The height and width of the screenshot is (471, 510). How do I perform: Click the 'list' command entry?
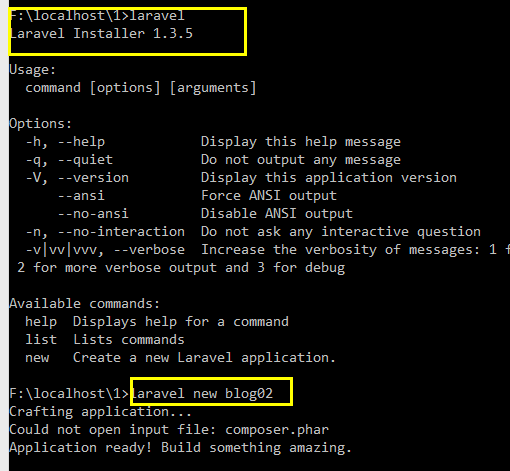[41, 340]
